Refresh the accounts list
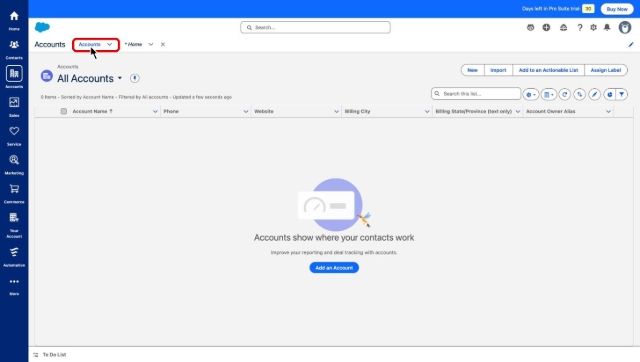This screenshot has width=640, height=362. (564, 94)
